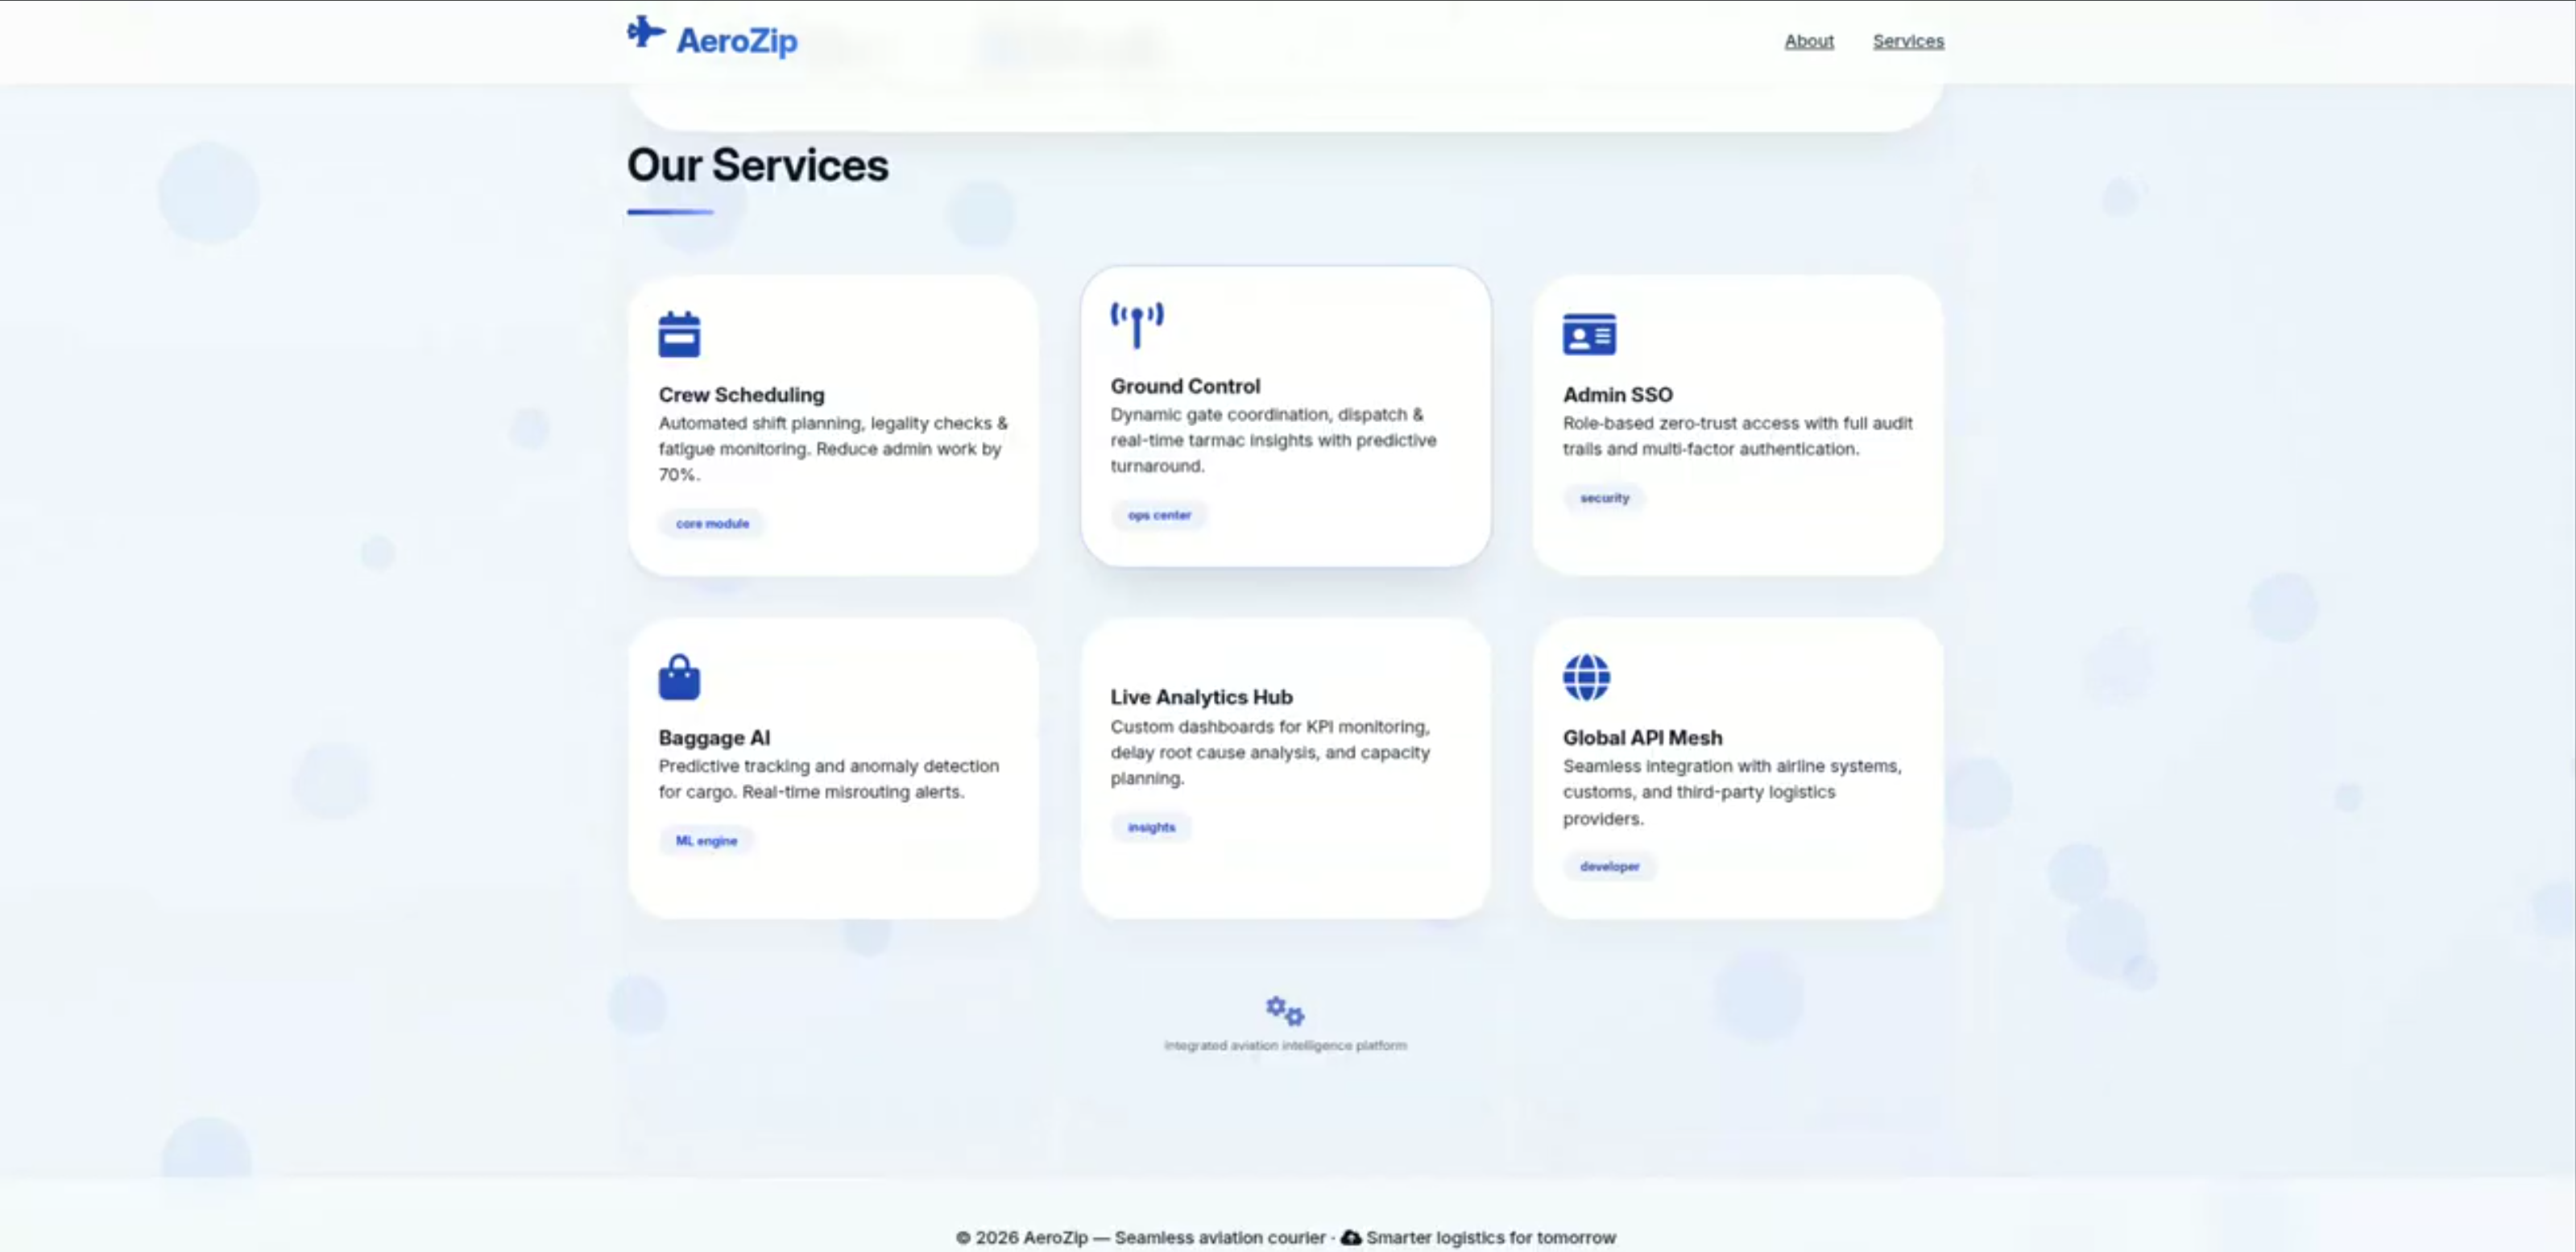Click 'Smarter logistics for tomorrow' footer text
2576x1252 pixels.
click(x=1490, y=1237)
